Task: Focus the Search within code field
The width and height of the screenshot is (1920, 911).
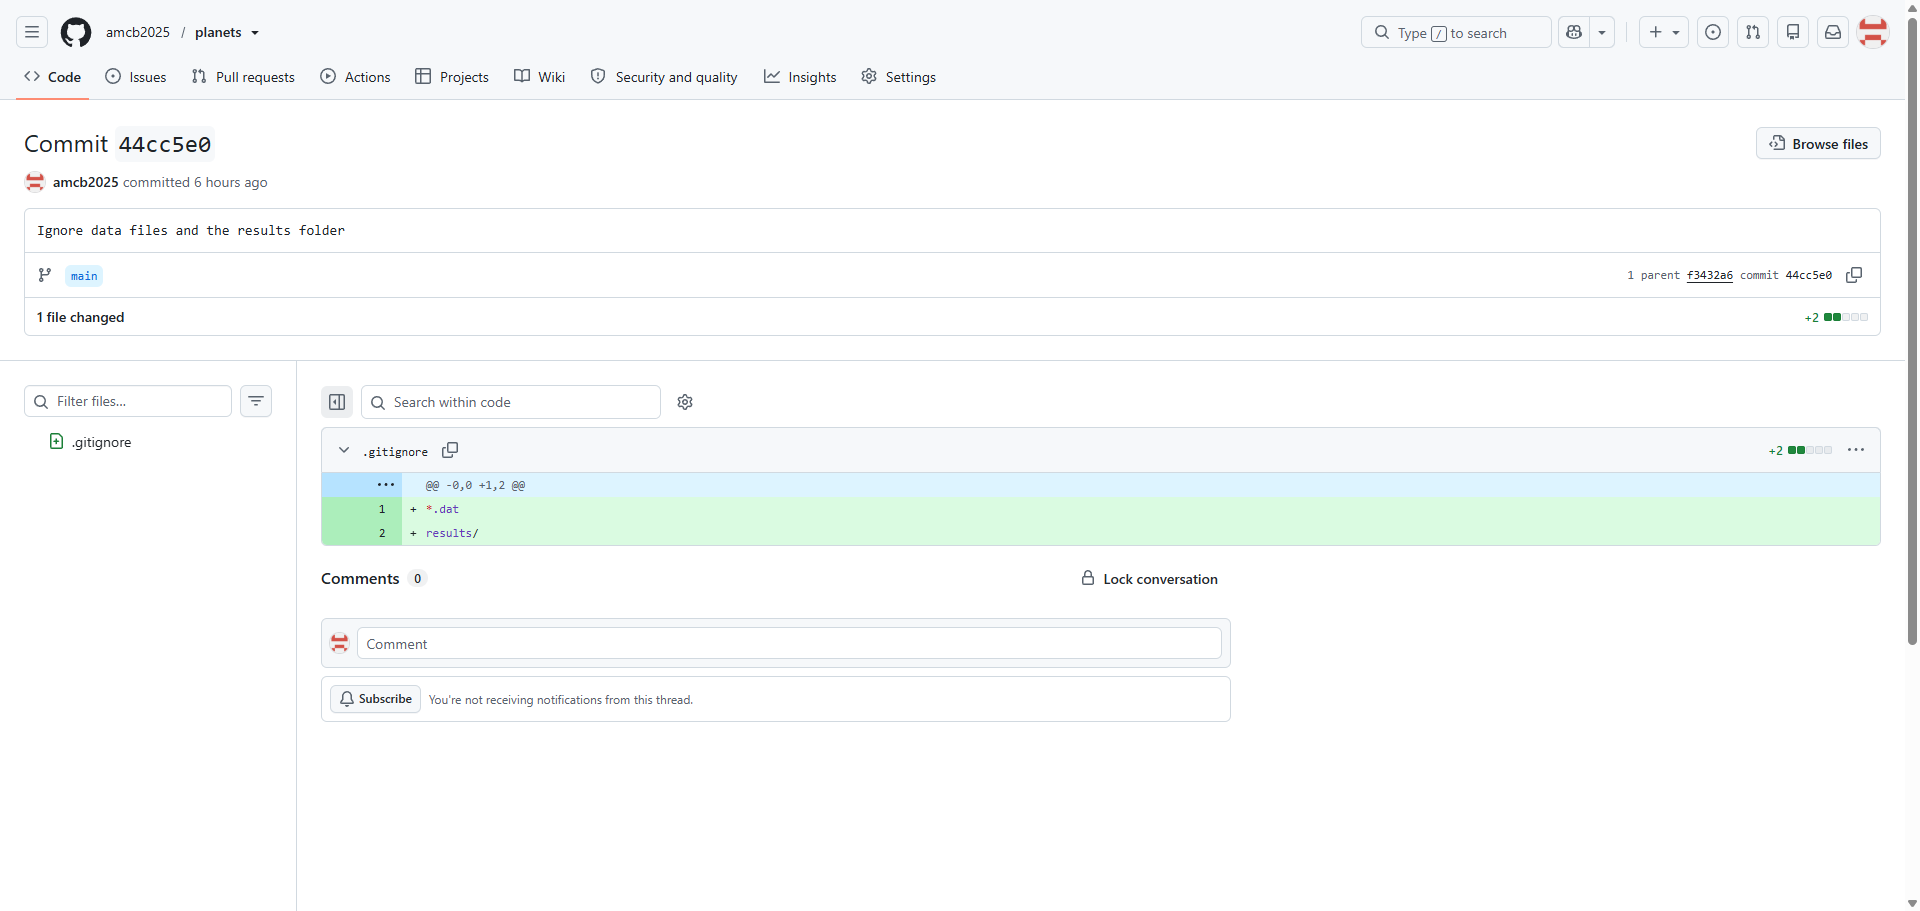Action: click(x=511, y=402)
